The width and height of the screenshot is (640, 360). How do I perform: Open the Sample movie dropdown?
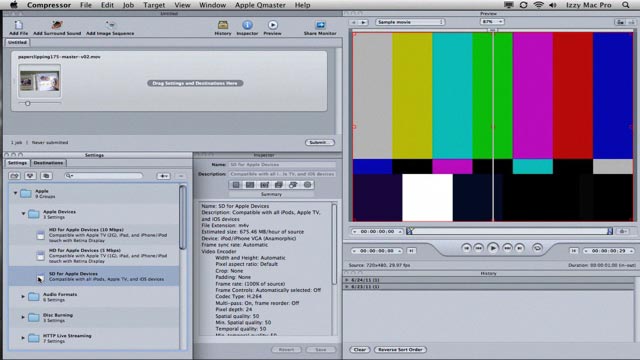(x=409, y=22)
